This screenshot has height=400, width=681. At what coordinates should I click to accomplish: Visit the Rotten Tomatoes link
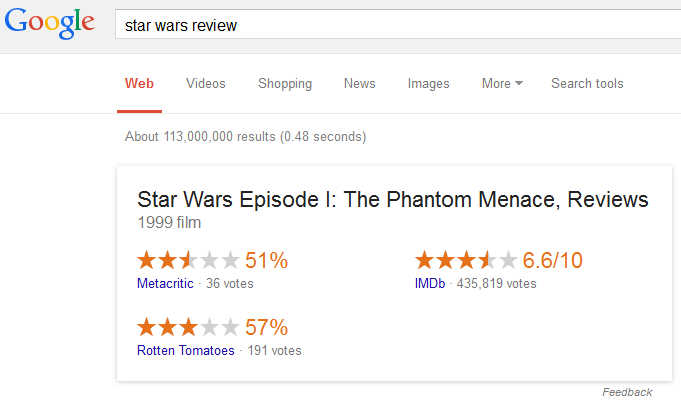click(186, 350)
